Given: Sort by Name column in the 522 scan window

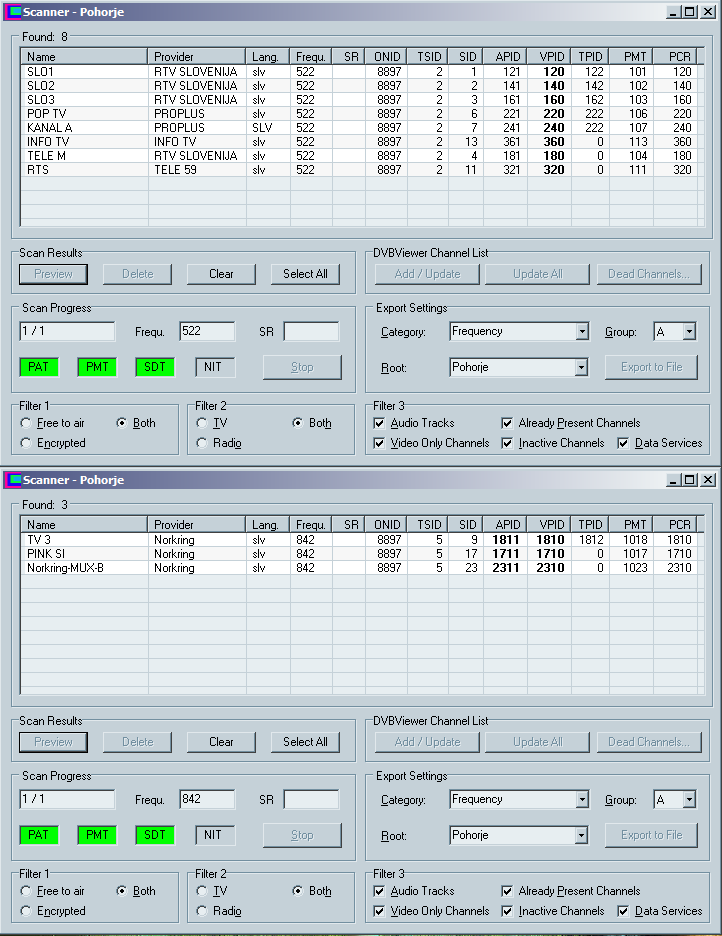Looking at the screenshot, I should click(84, 57).
